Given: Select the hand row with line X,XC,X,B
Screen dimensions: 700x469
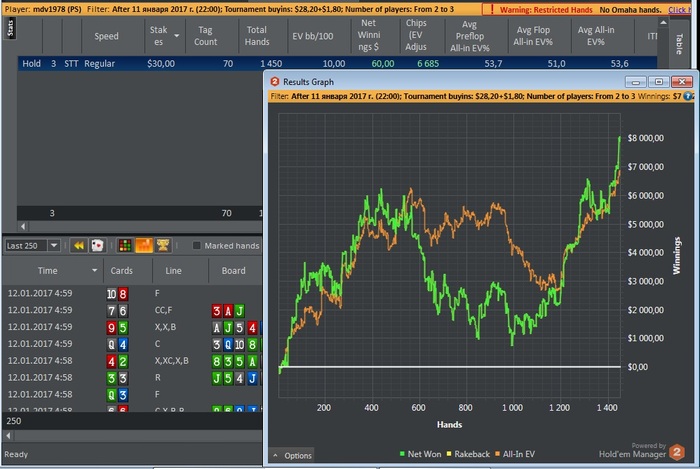Looking at the screenshot, I should point(133,361).
